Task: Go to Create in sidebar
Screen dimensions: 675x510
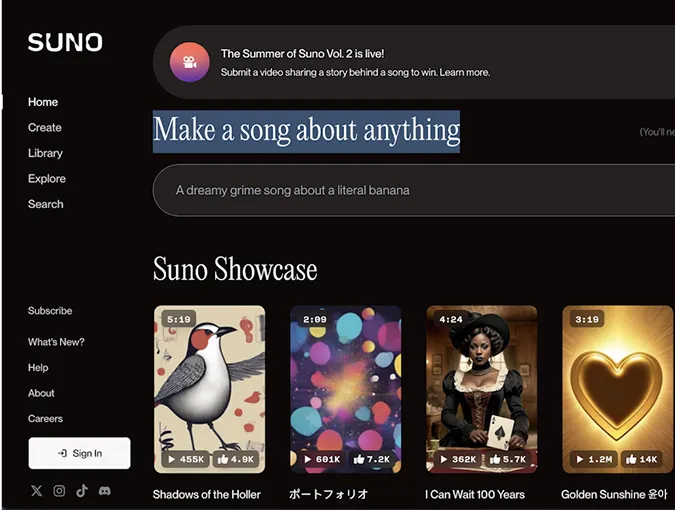Action: [x=45, y=127]
